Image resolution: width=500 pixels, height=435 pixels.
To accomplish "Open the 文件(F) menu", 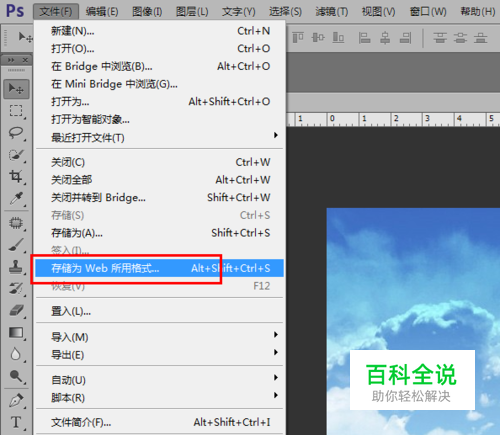I will pos(56,12).
